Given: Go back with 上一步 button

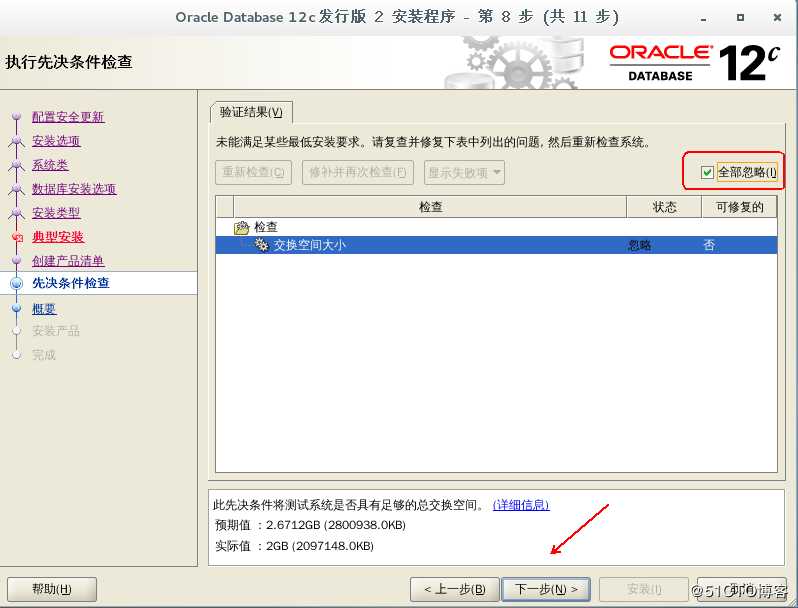Looking at the screenshot, I should pos(454,589).
